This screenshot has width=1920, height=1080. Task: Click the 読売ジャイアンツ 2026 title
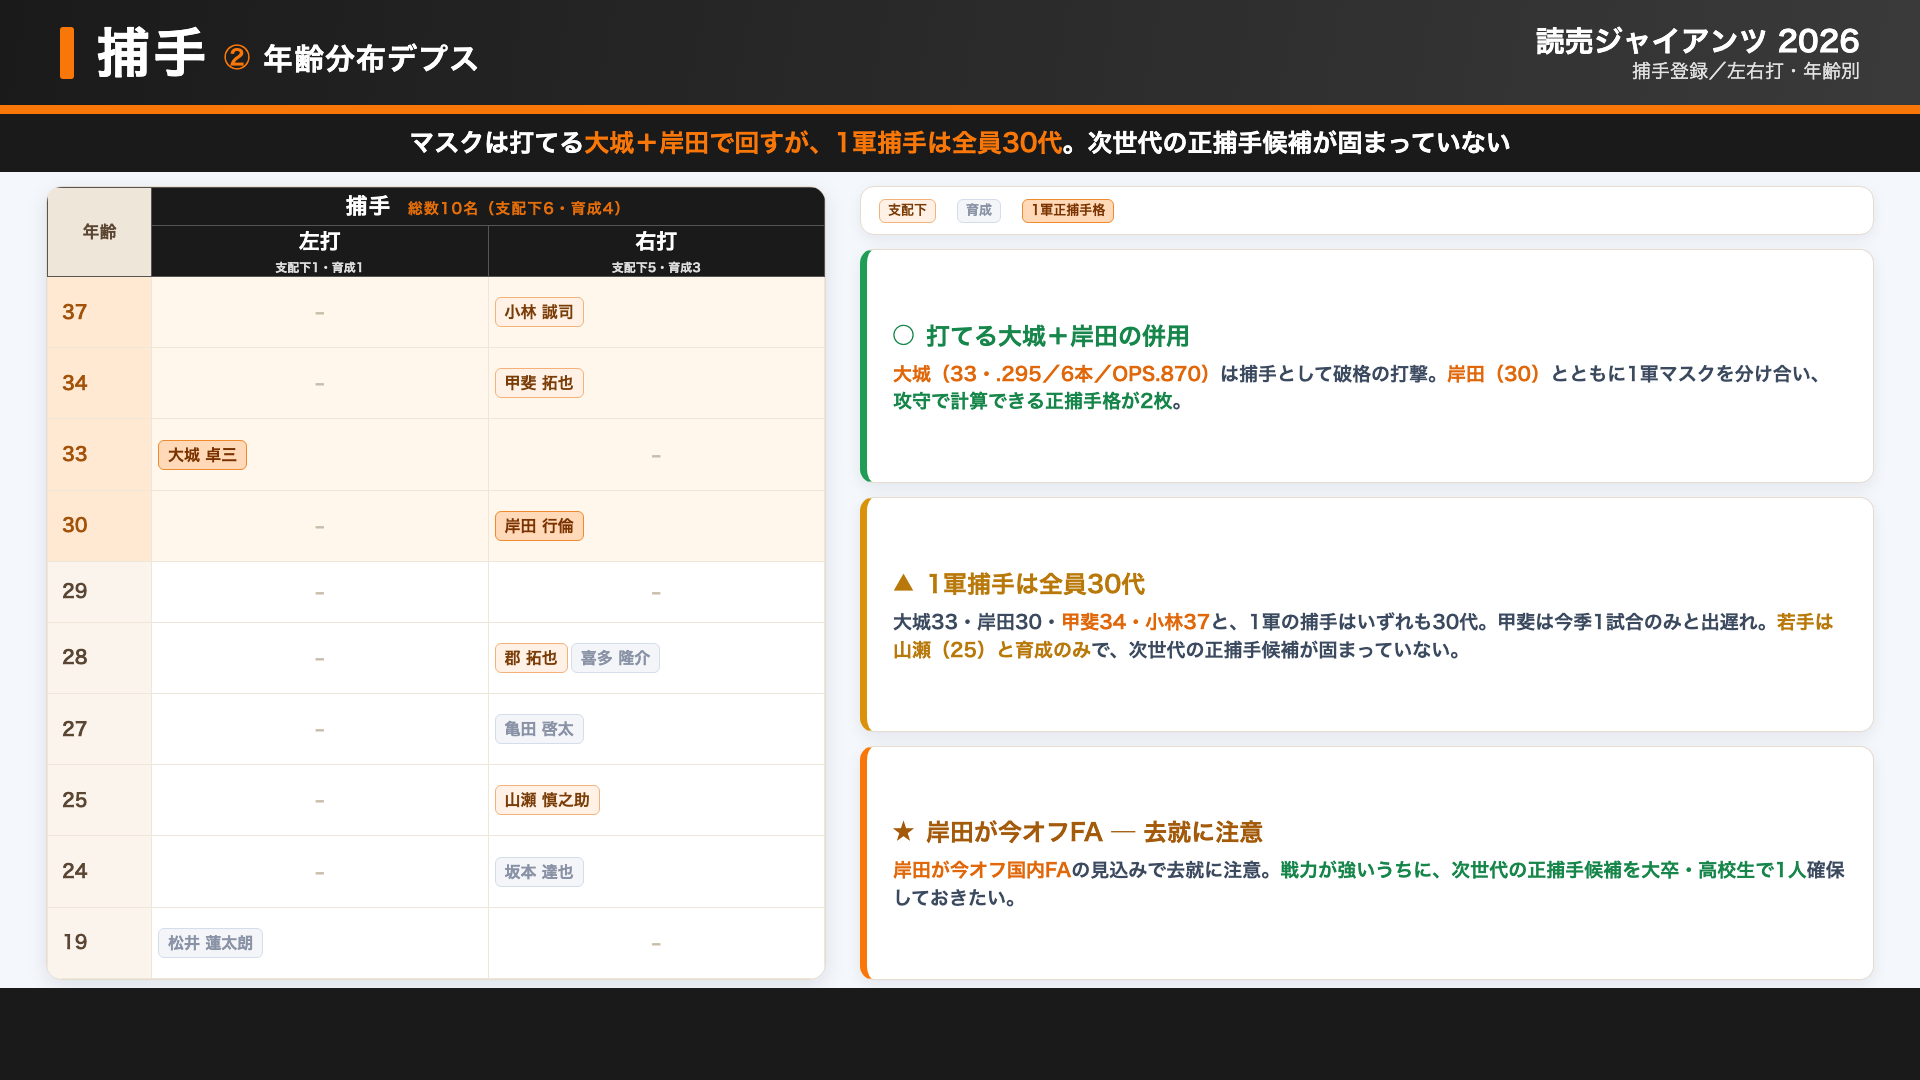click(x=1697, y=41)
